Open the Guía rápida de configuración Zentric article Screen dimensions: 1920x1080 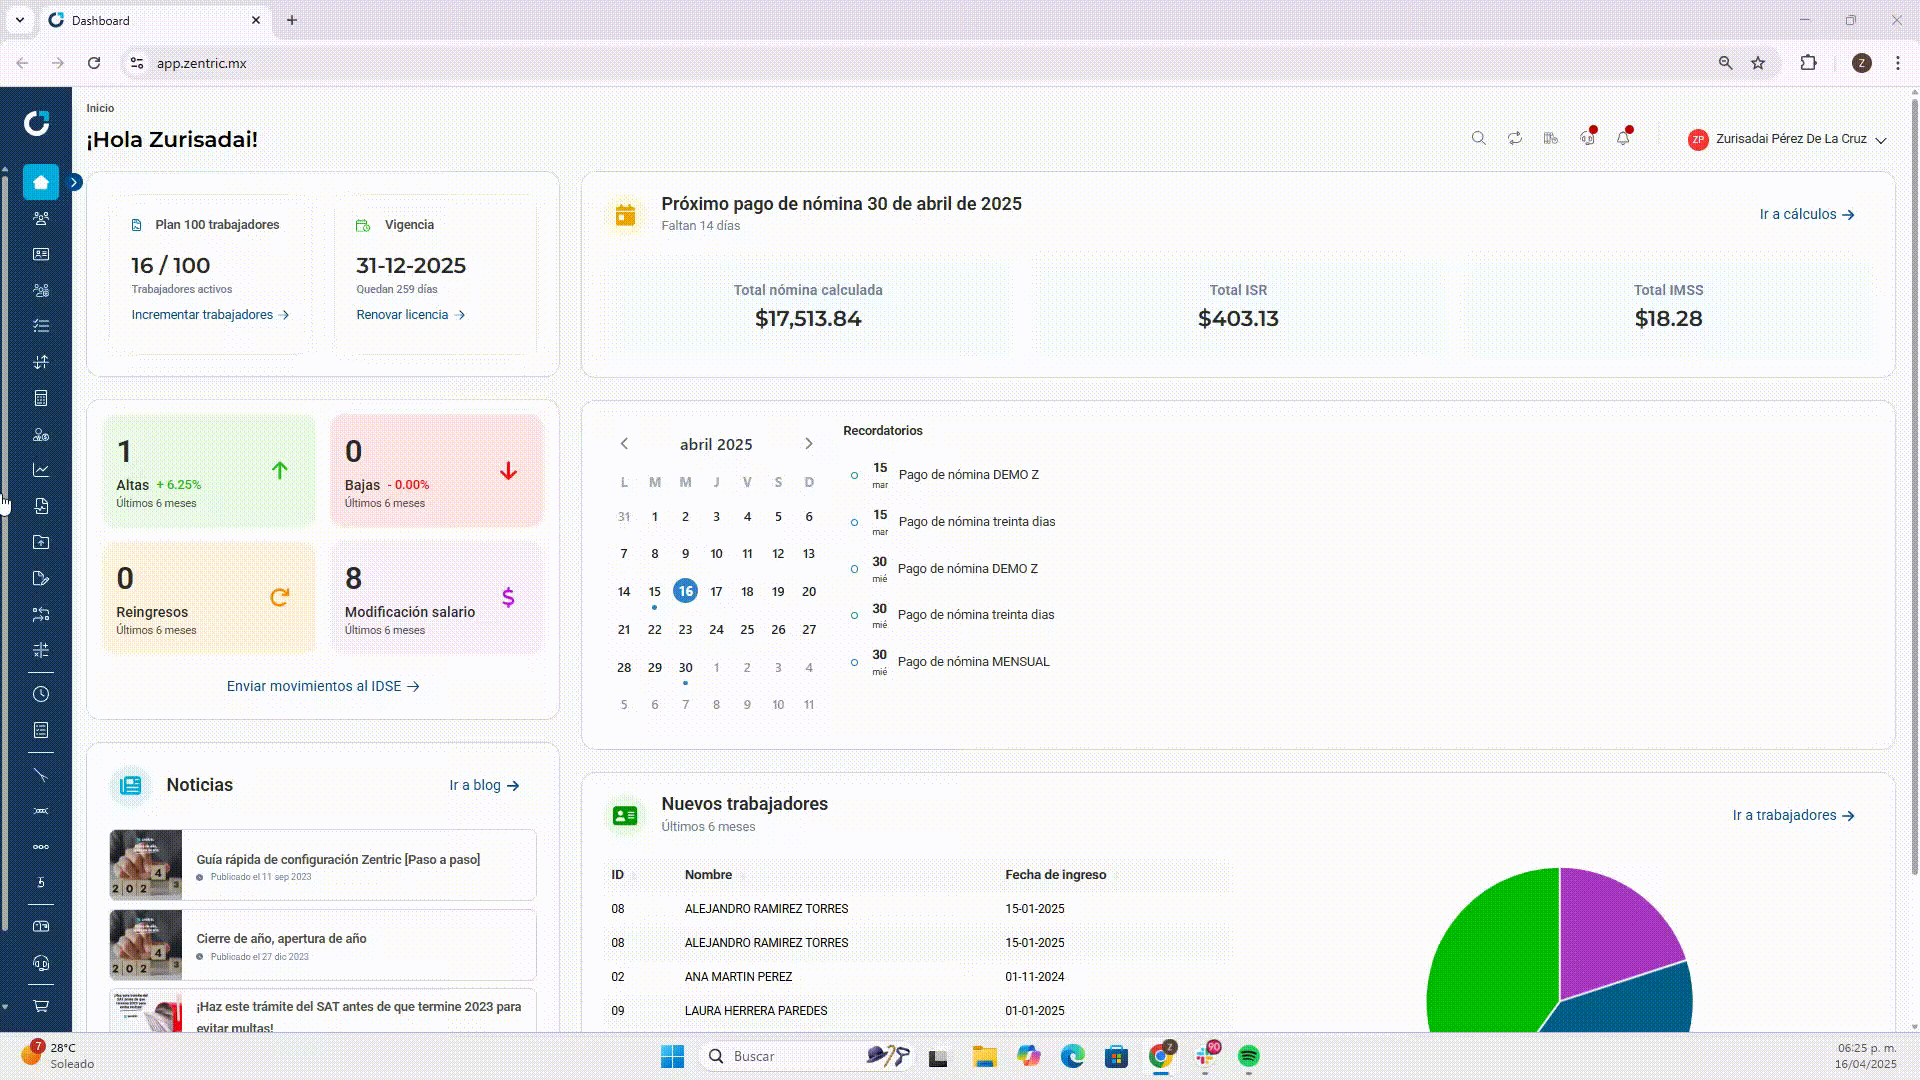[x=323, y=865]
